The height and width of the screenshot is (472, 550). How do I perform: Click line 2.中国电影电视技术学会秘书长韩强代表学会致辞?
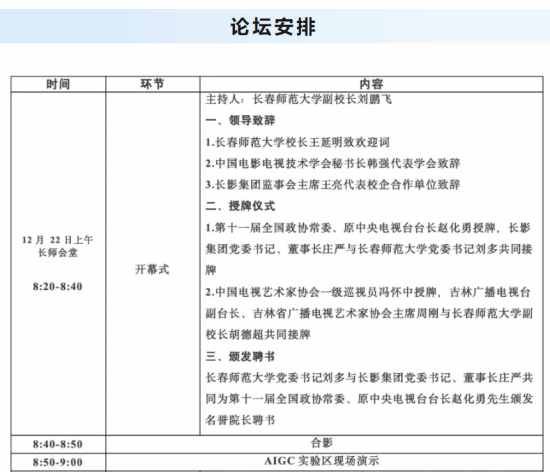(333, 163)
